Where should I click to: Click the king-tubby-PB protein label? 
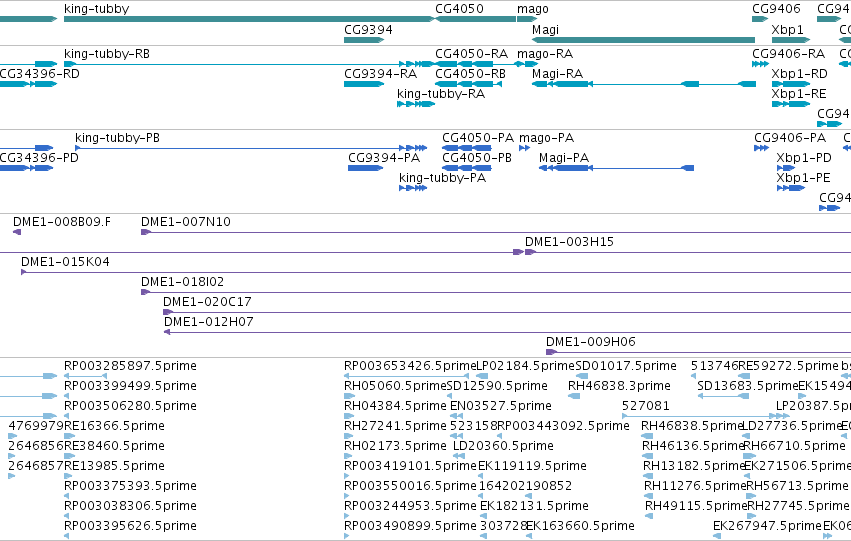(x=118, y=138)
